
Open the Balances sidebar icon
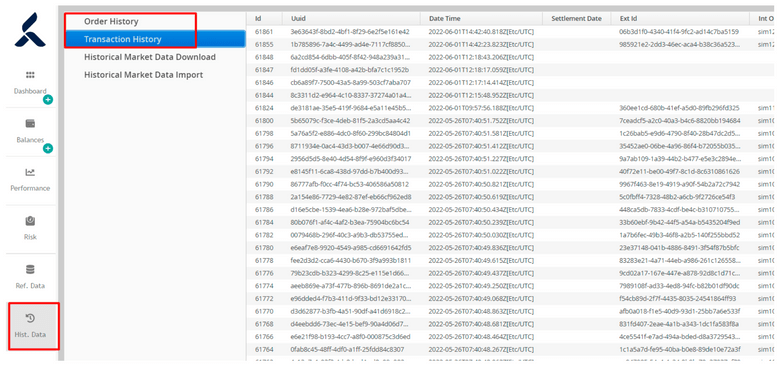(x=30, y=123)
